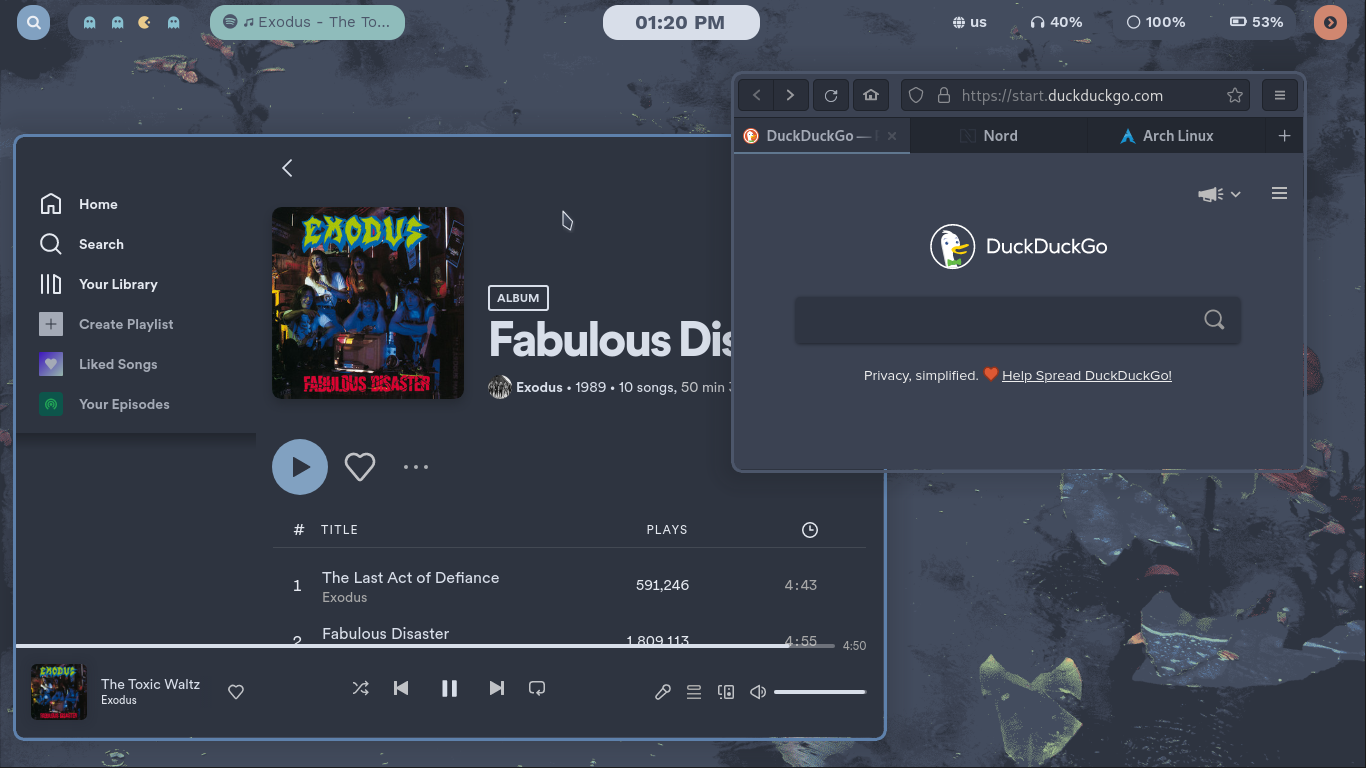Open the play queue icon
Viewport: 1366px width, 768px height.
(694, 692)
